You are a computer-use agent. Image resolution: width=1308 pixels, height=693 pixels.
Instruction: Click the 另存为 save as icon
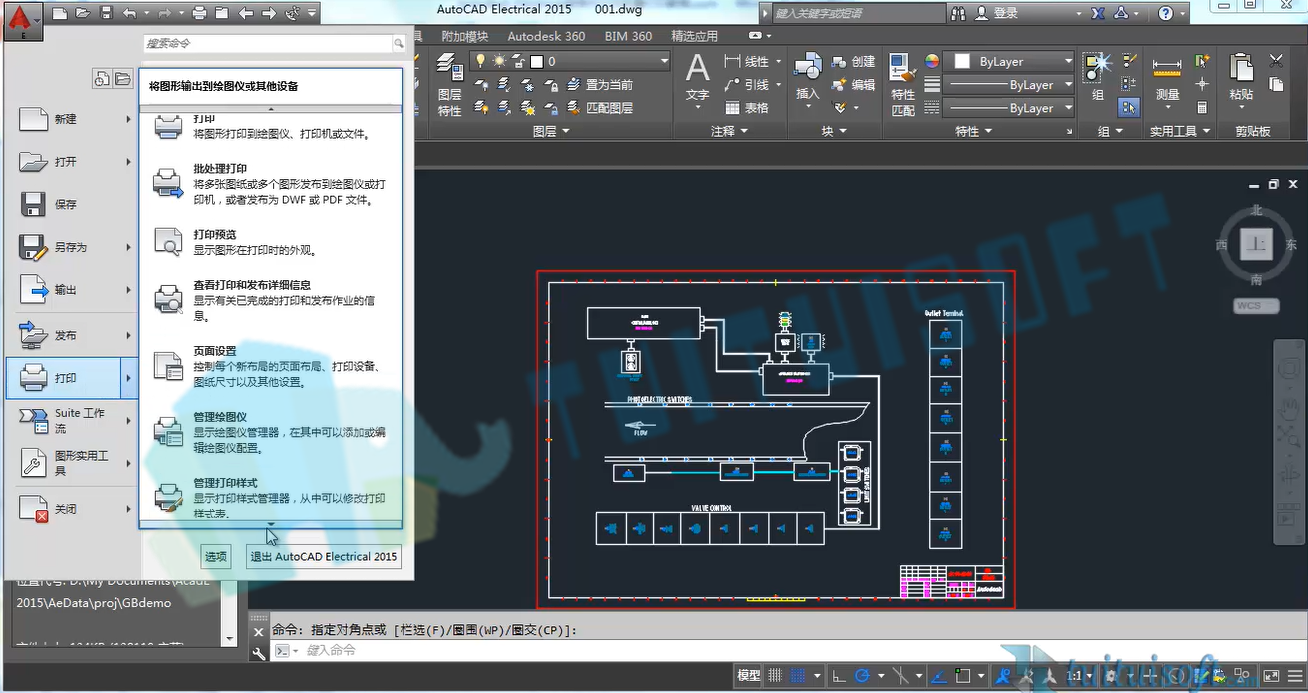coord(33,247)
